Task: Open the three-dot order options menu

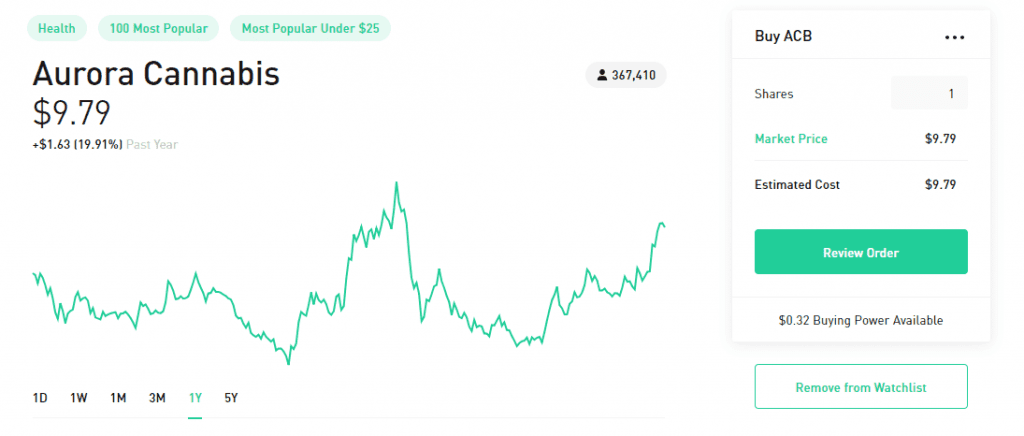Action: coord(954,37)
